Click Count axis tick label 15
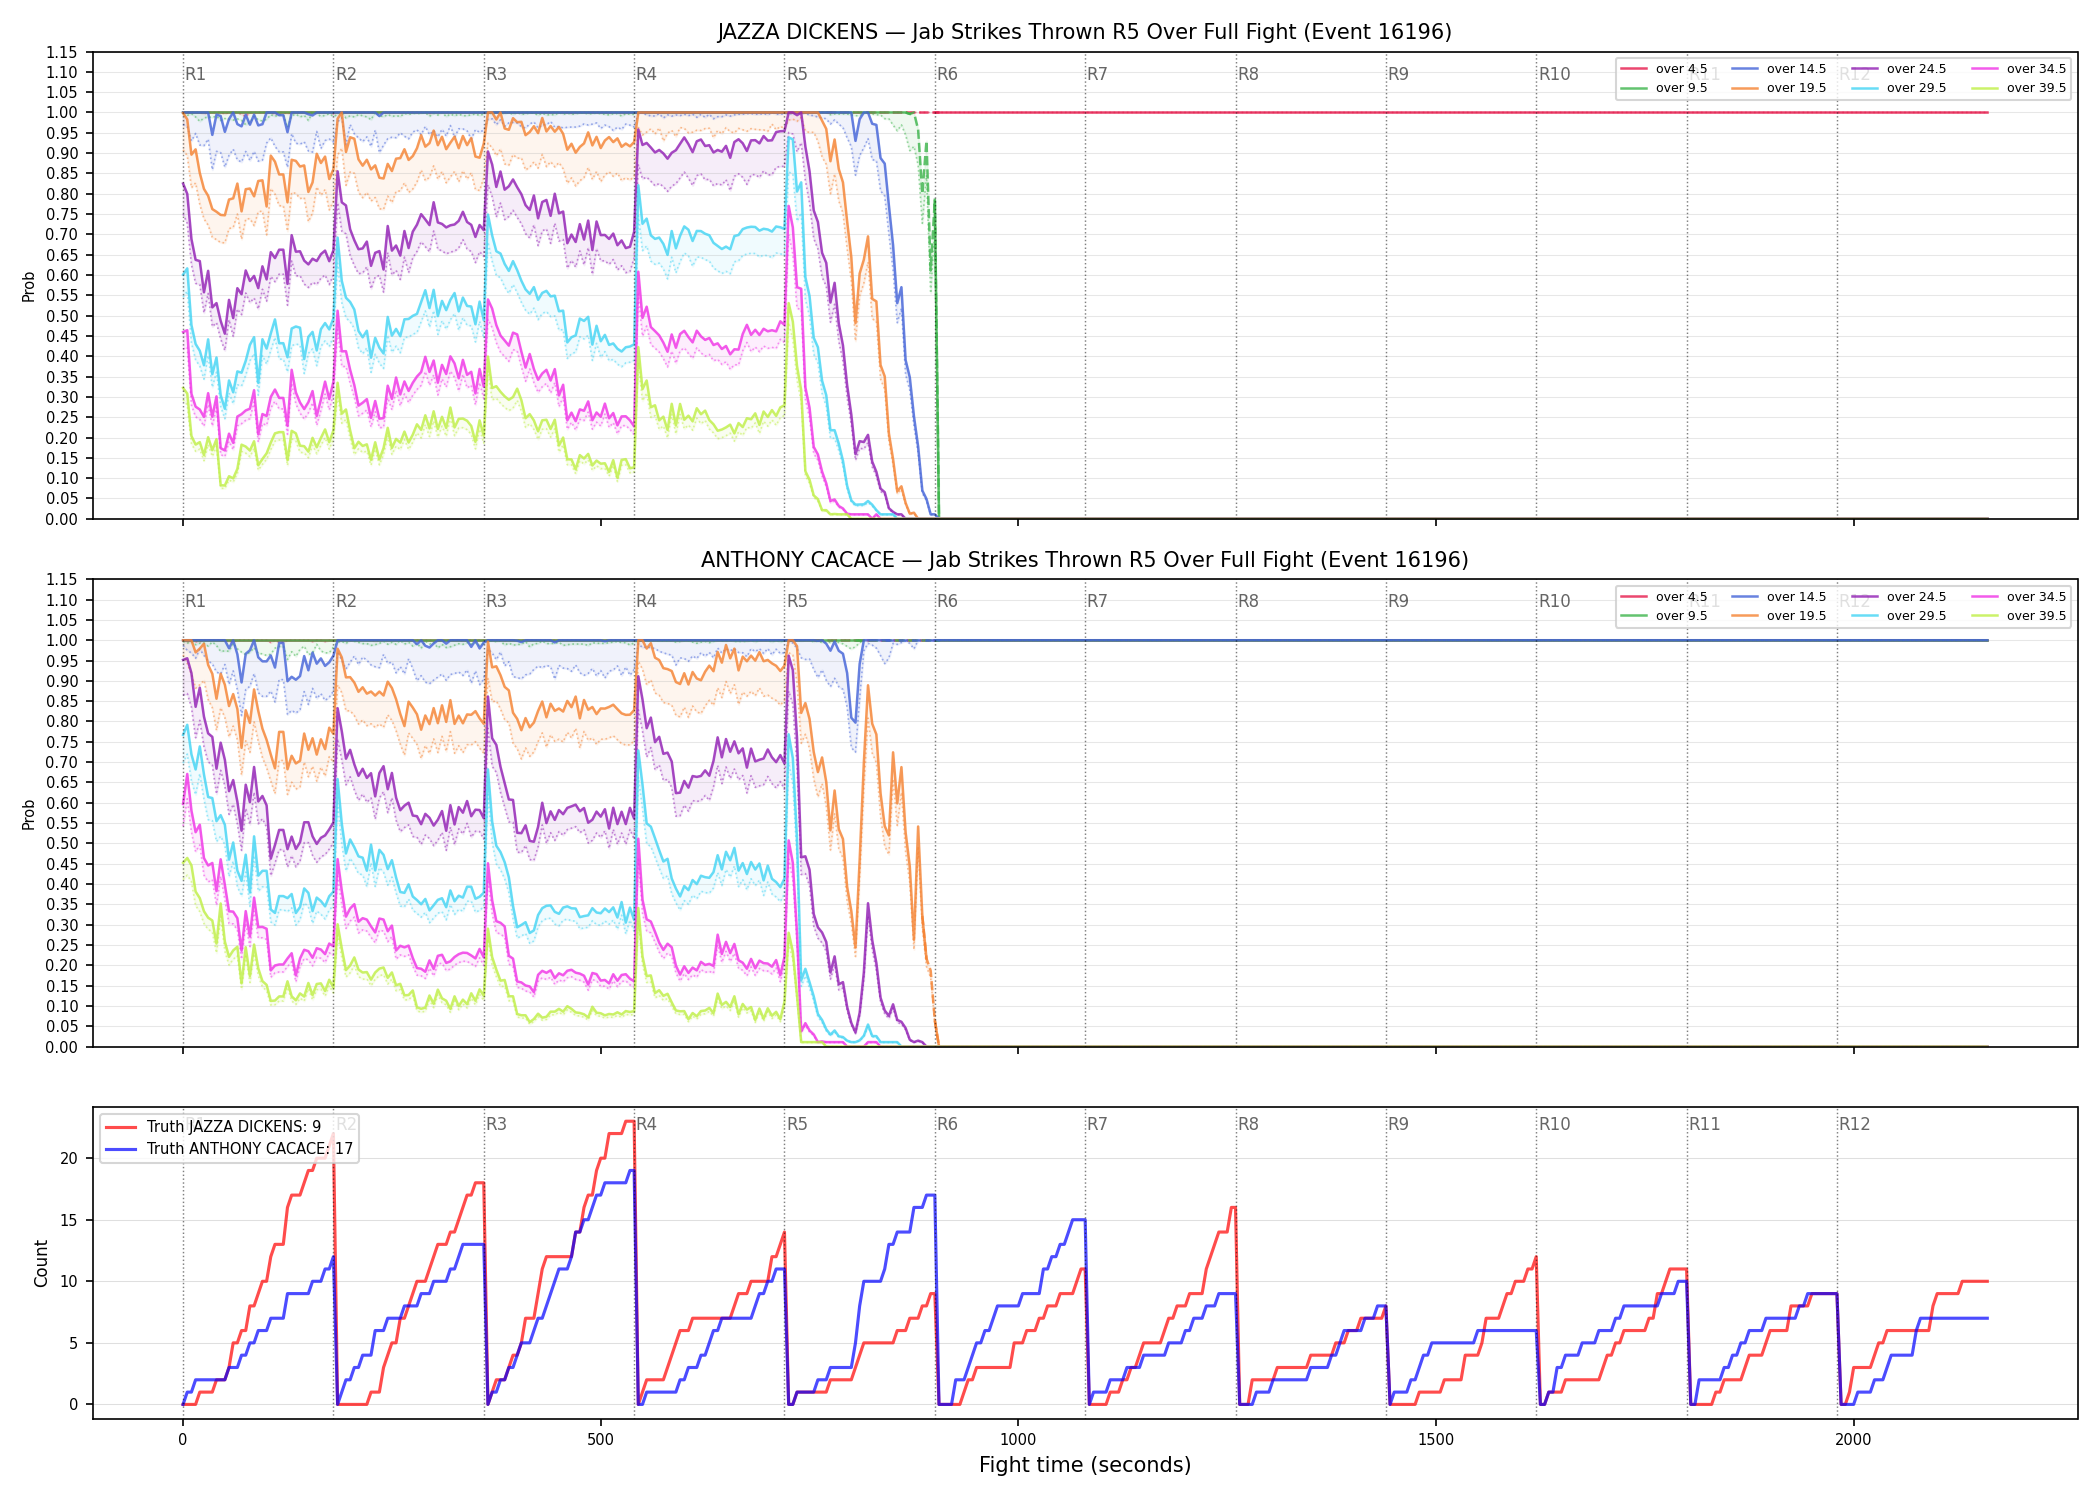Screen dimensions: 2100x1500 [69, 1220]
